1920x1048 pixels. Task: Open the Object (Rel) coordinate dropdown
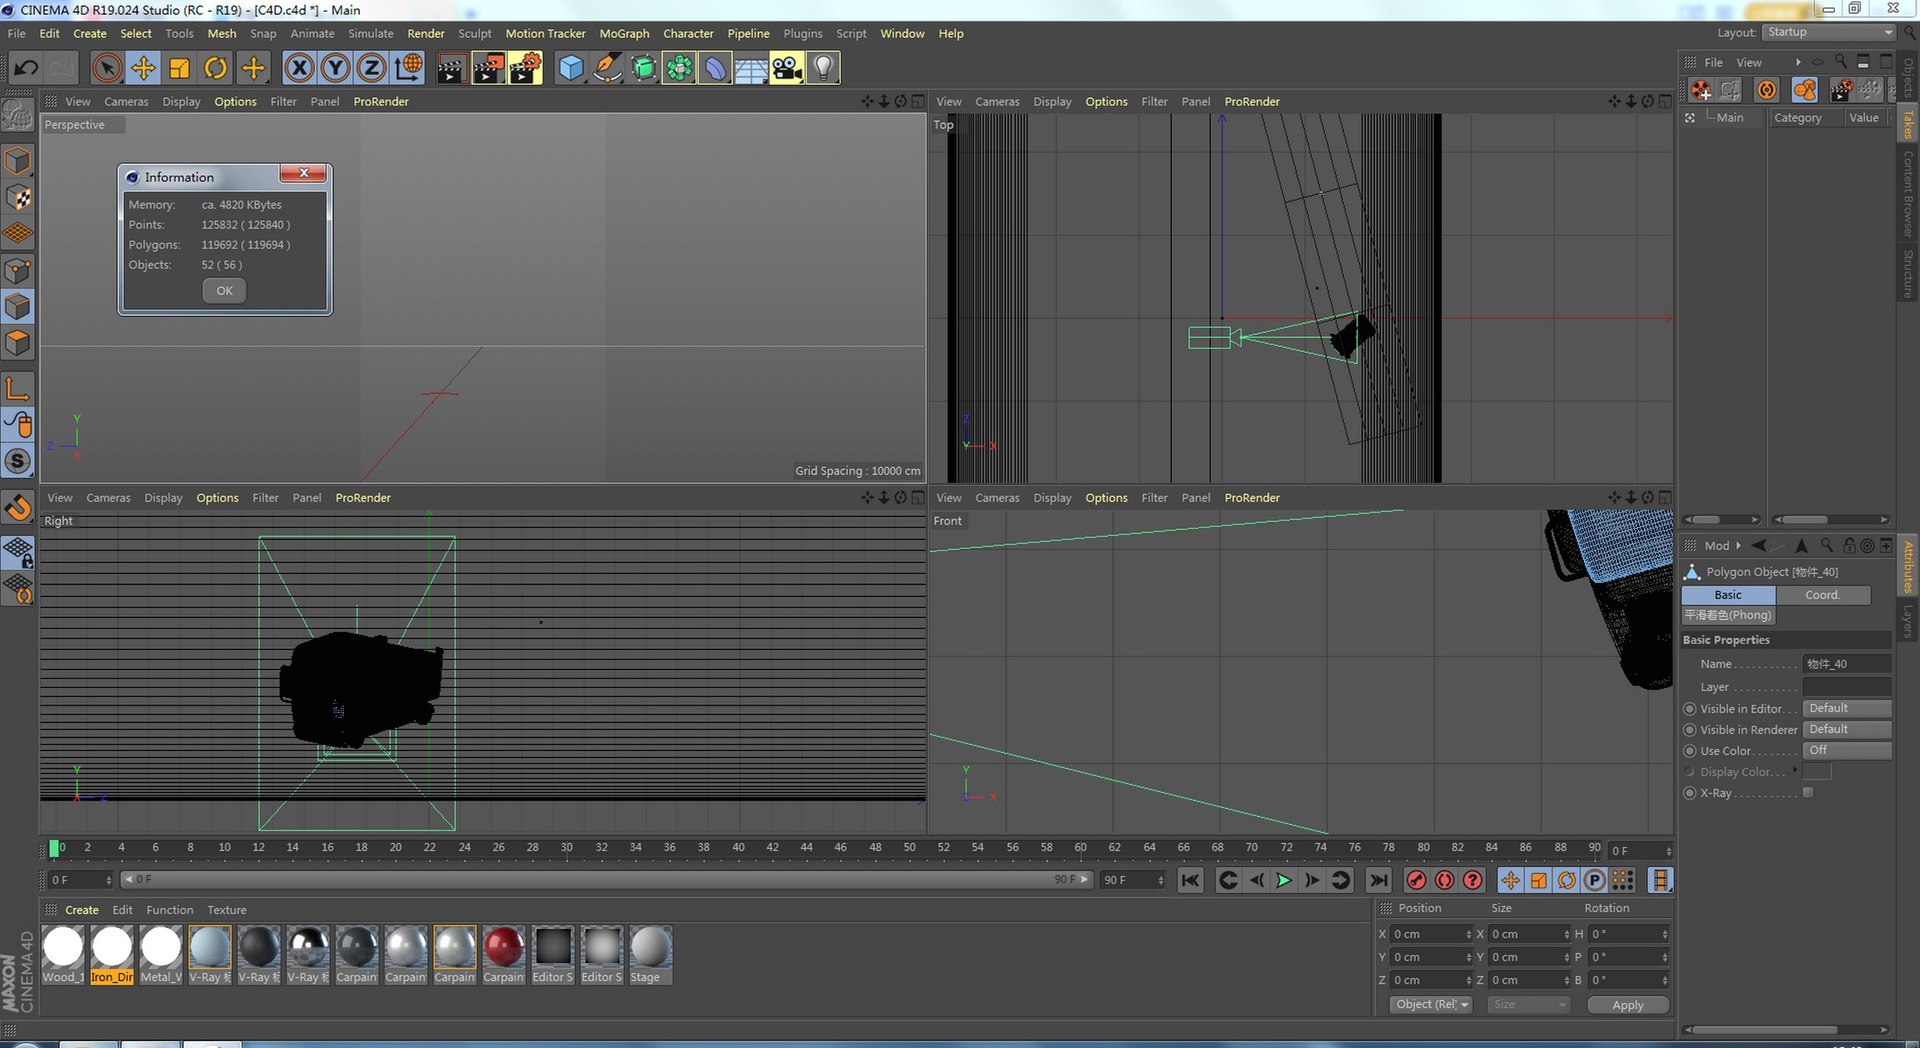pyautogui.click(x=1431, y=1004)
